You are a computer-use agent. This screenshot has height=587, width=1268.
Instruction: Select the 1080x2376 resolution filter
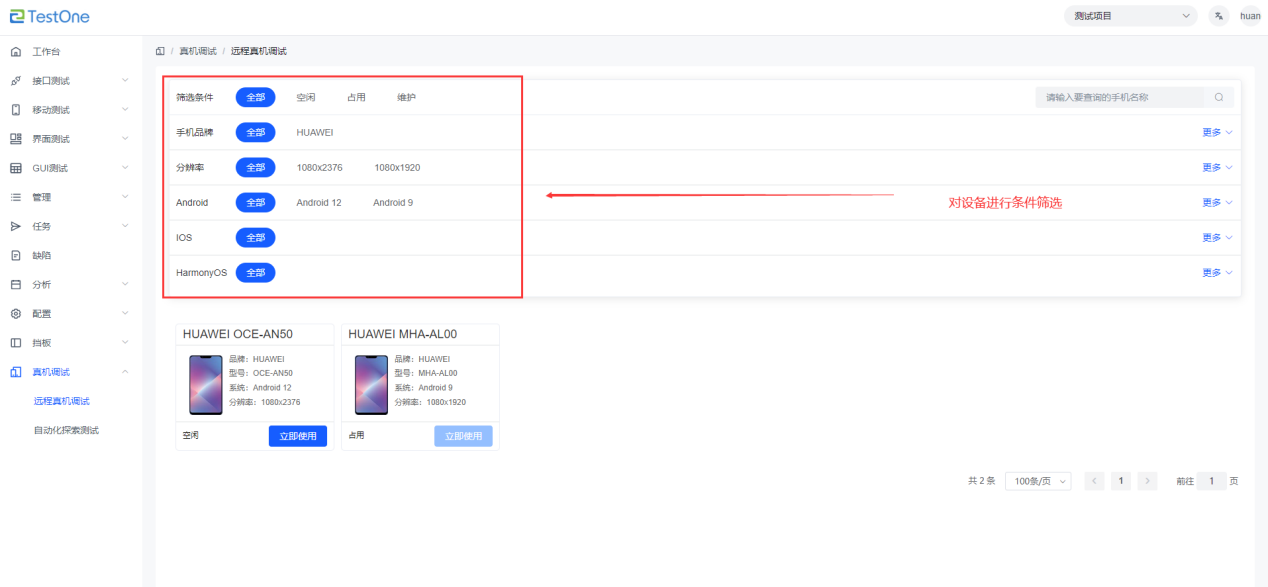[319, 168]
